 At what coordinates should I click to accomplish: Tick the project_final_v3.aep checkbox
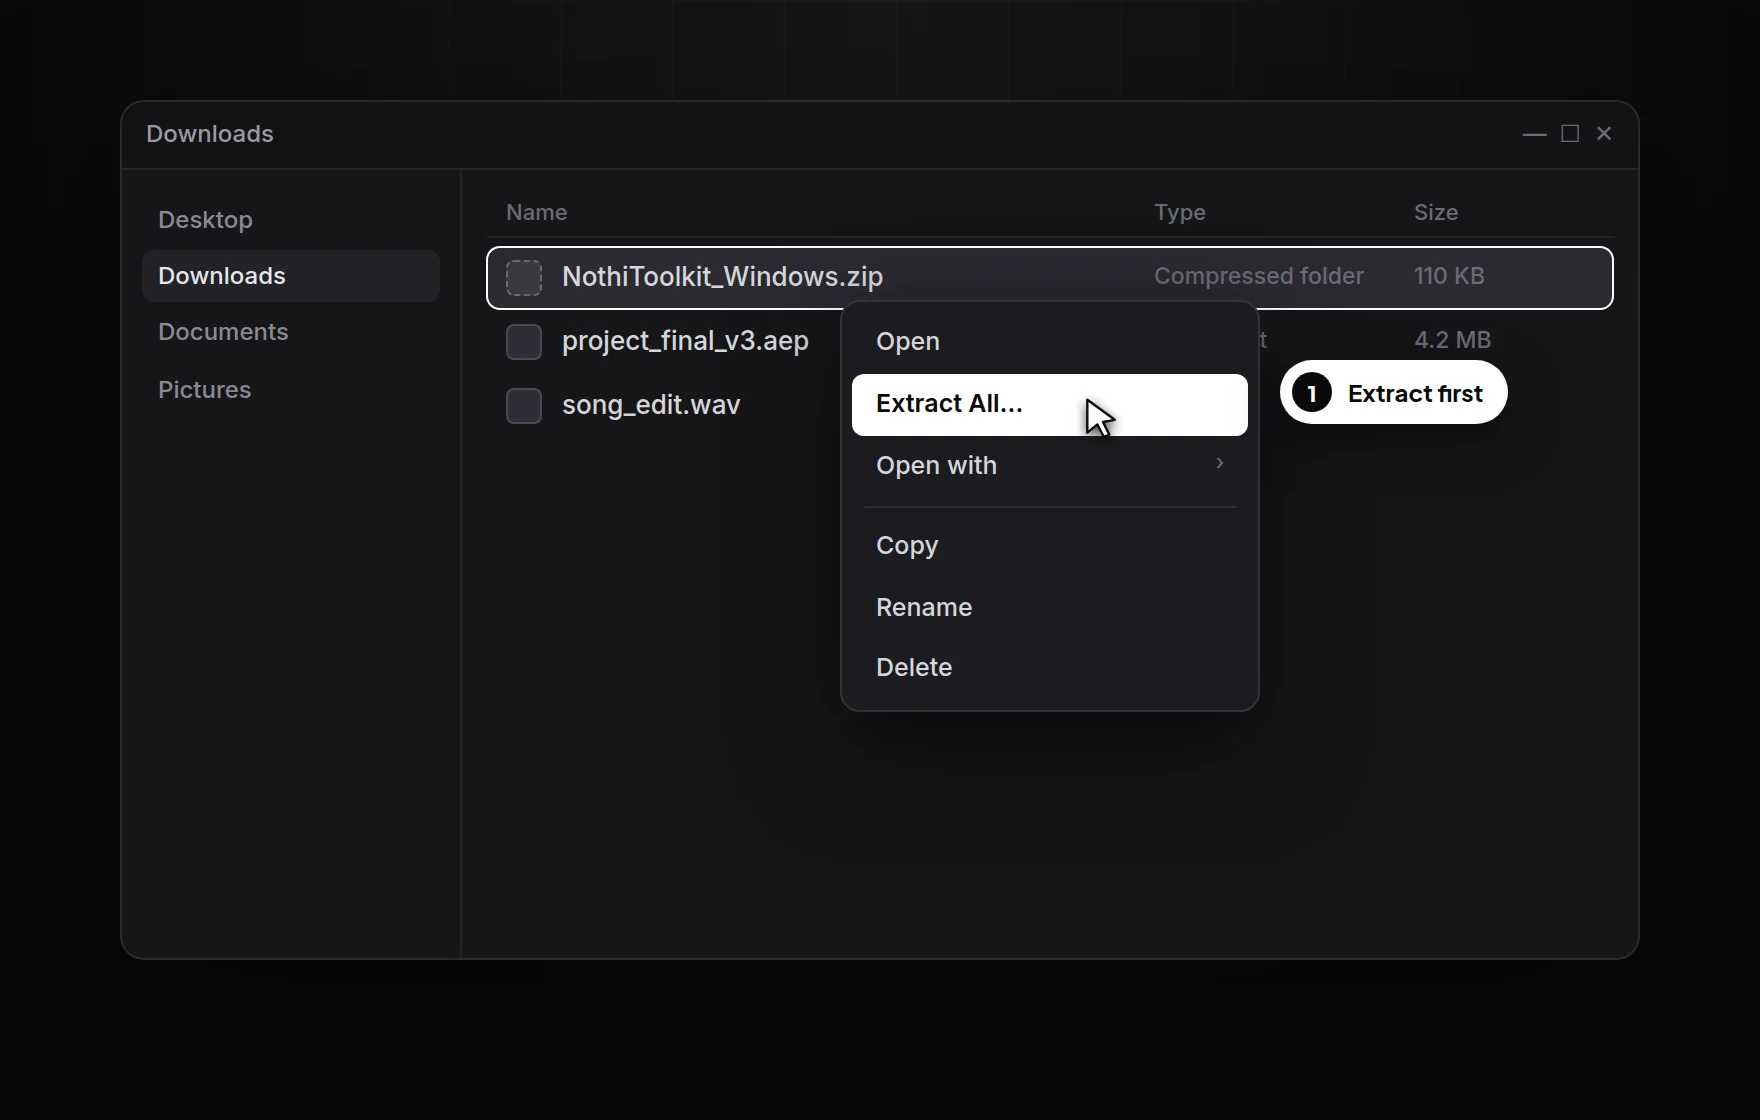pyautogui.click(x=524, y=341)
